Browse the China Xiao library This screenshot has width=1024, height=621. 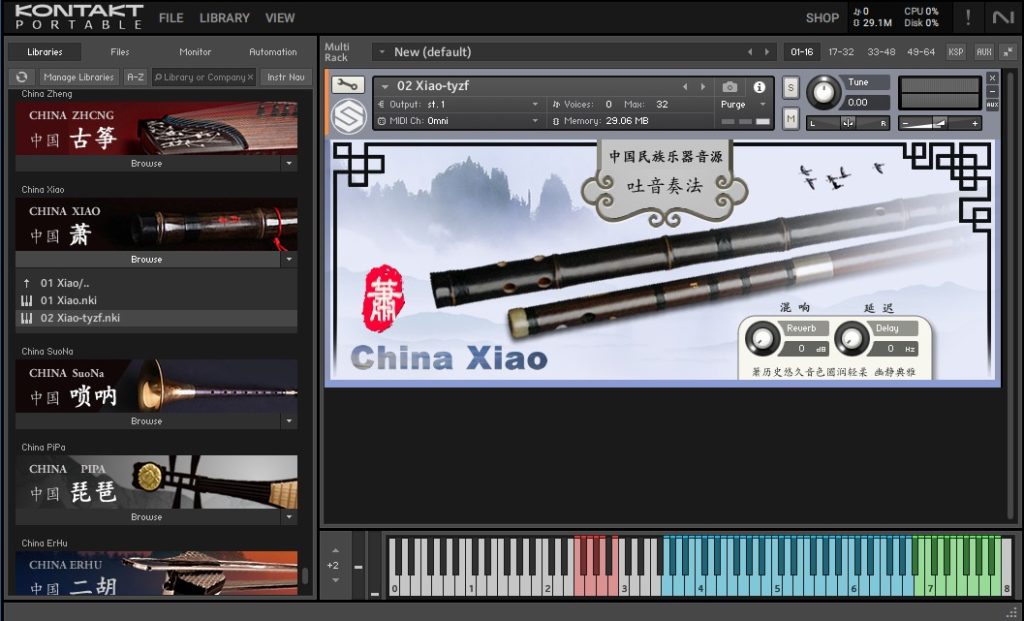point(148,259)
